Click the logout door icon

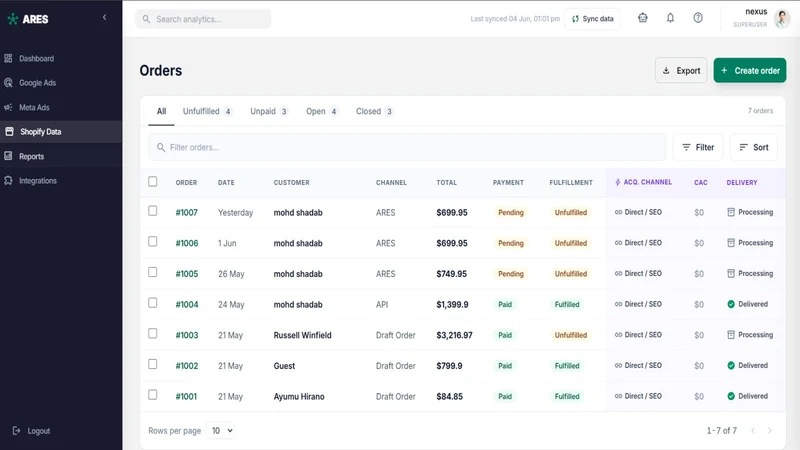(16, 431)
